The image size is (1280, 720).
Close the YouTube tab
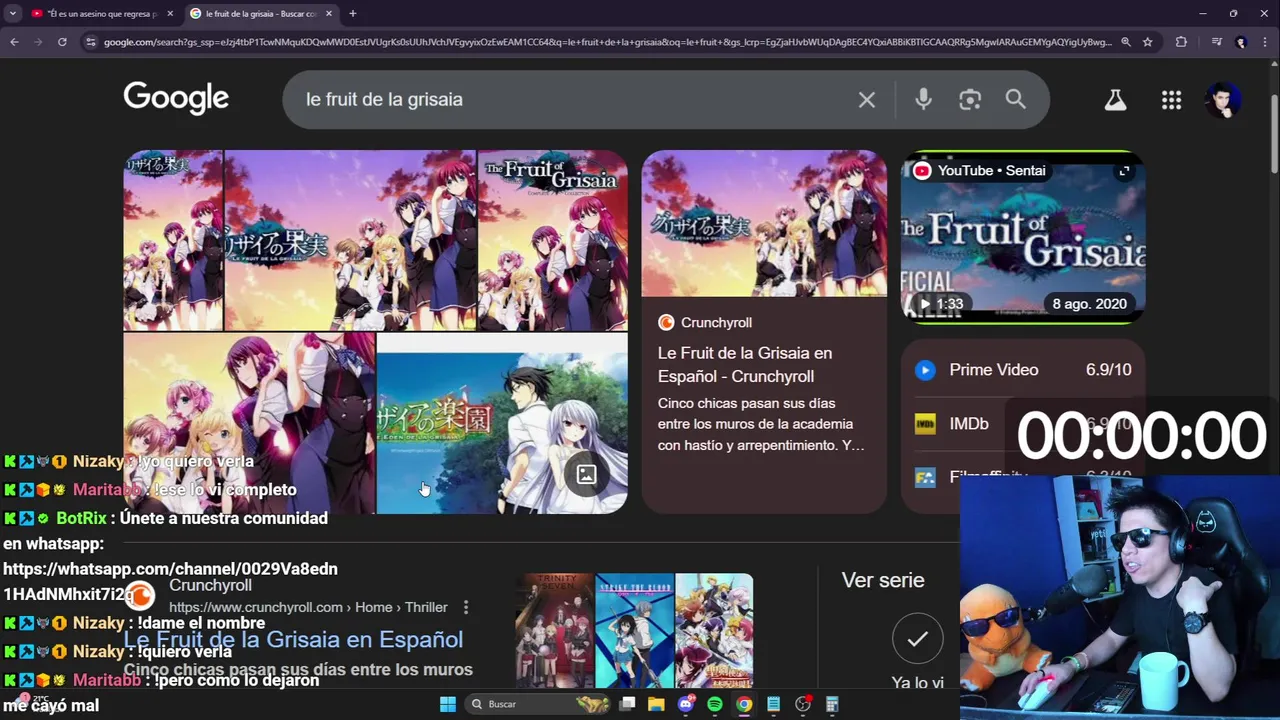click(170, 14)
